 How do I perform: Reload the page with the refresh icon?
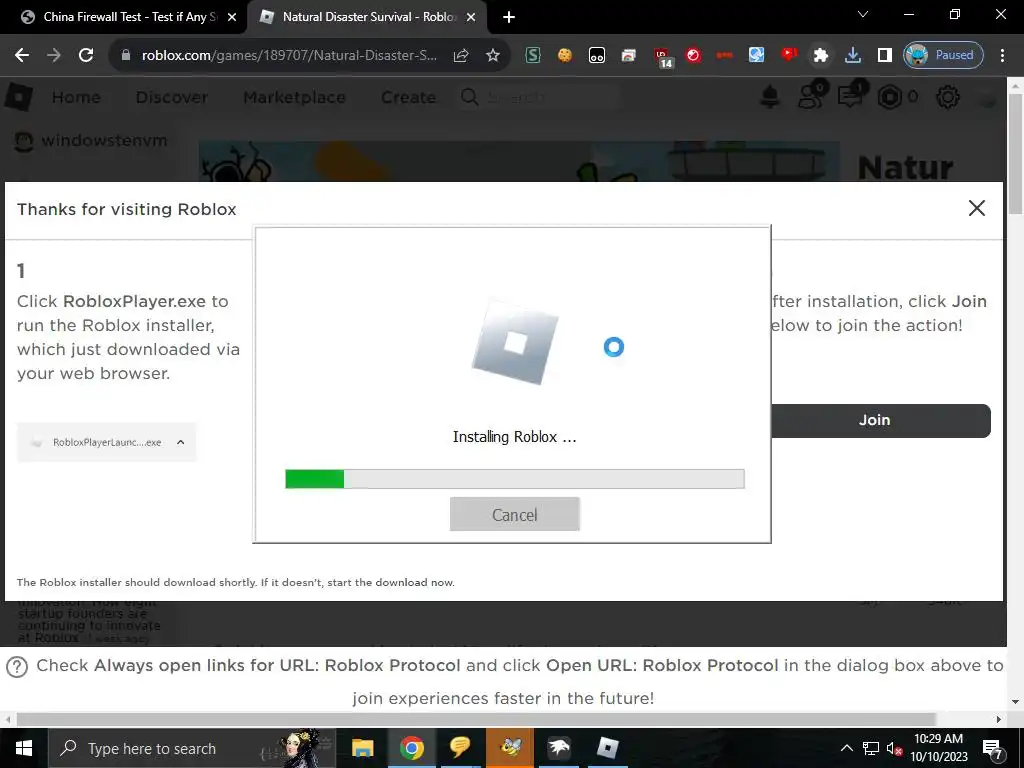(x=86, y=56)
